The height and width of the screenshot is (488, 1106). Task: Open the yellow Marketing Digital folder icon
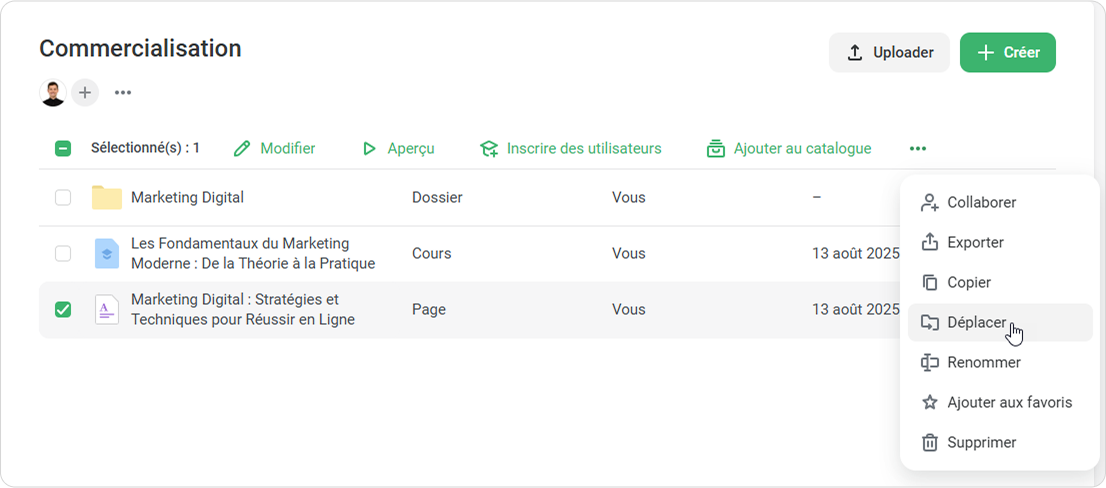coord(106,198)
